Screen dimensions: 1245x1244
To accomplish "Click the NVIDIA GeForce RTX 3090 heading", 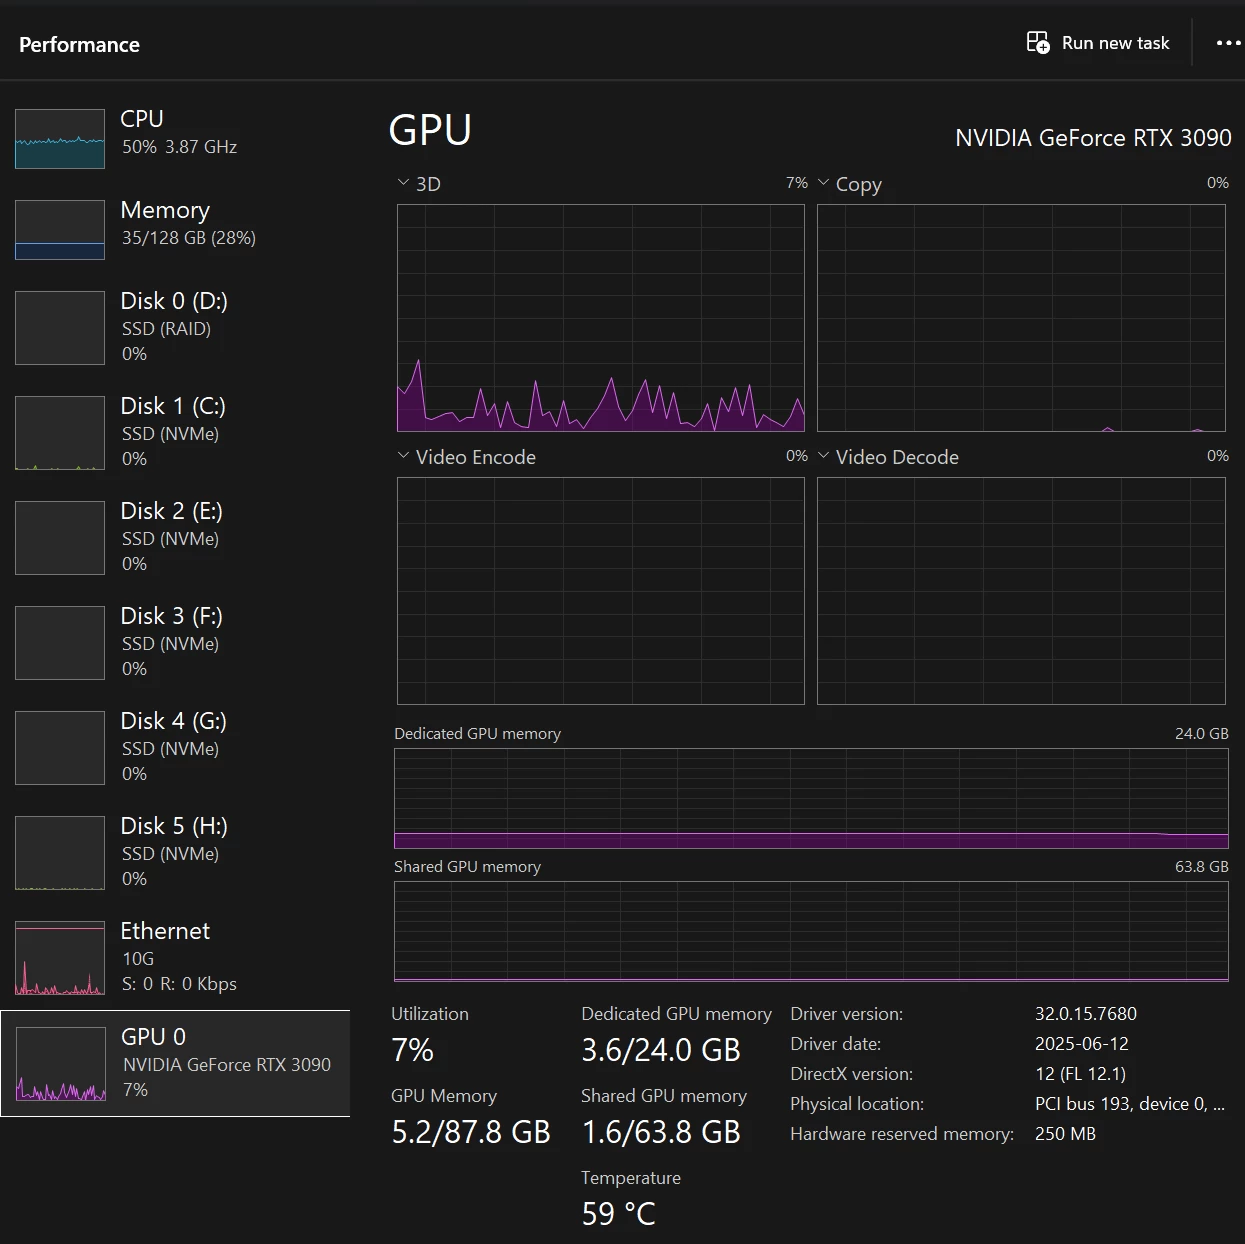I will click(1093, 137).
